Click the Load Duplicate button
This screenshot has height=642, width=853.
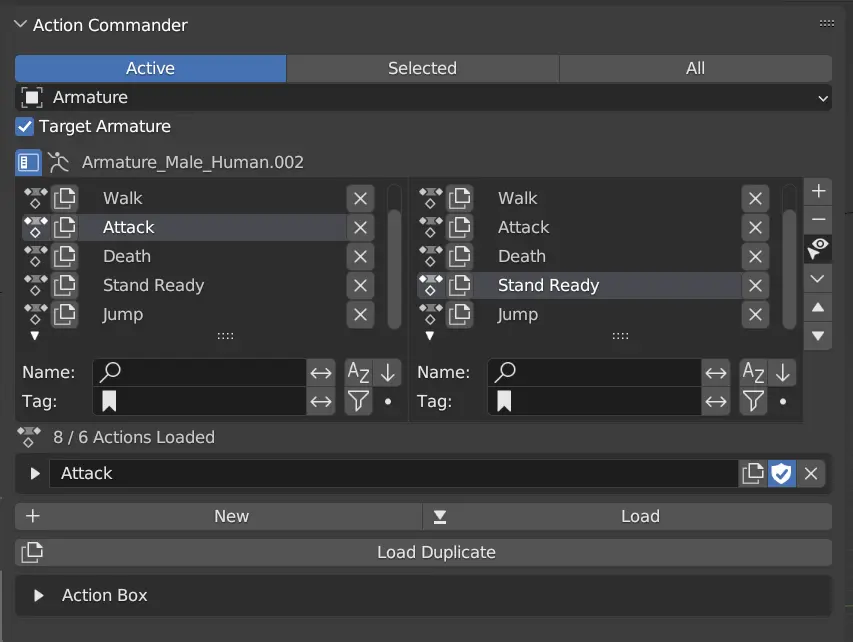click(423, 552)
